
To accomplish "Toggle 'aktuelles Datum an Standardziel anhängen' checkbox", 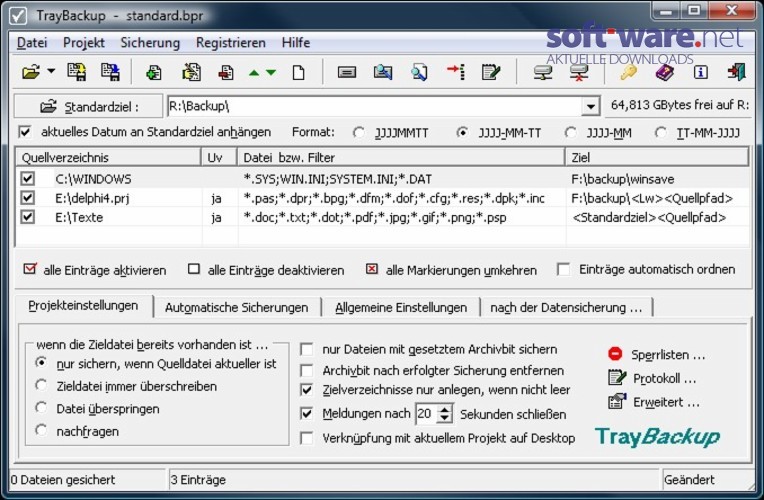I will coord(25,132).
